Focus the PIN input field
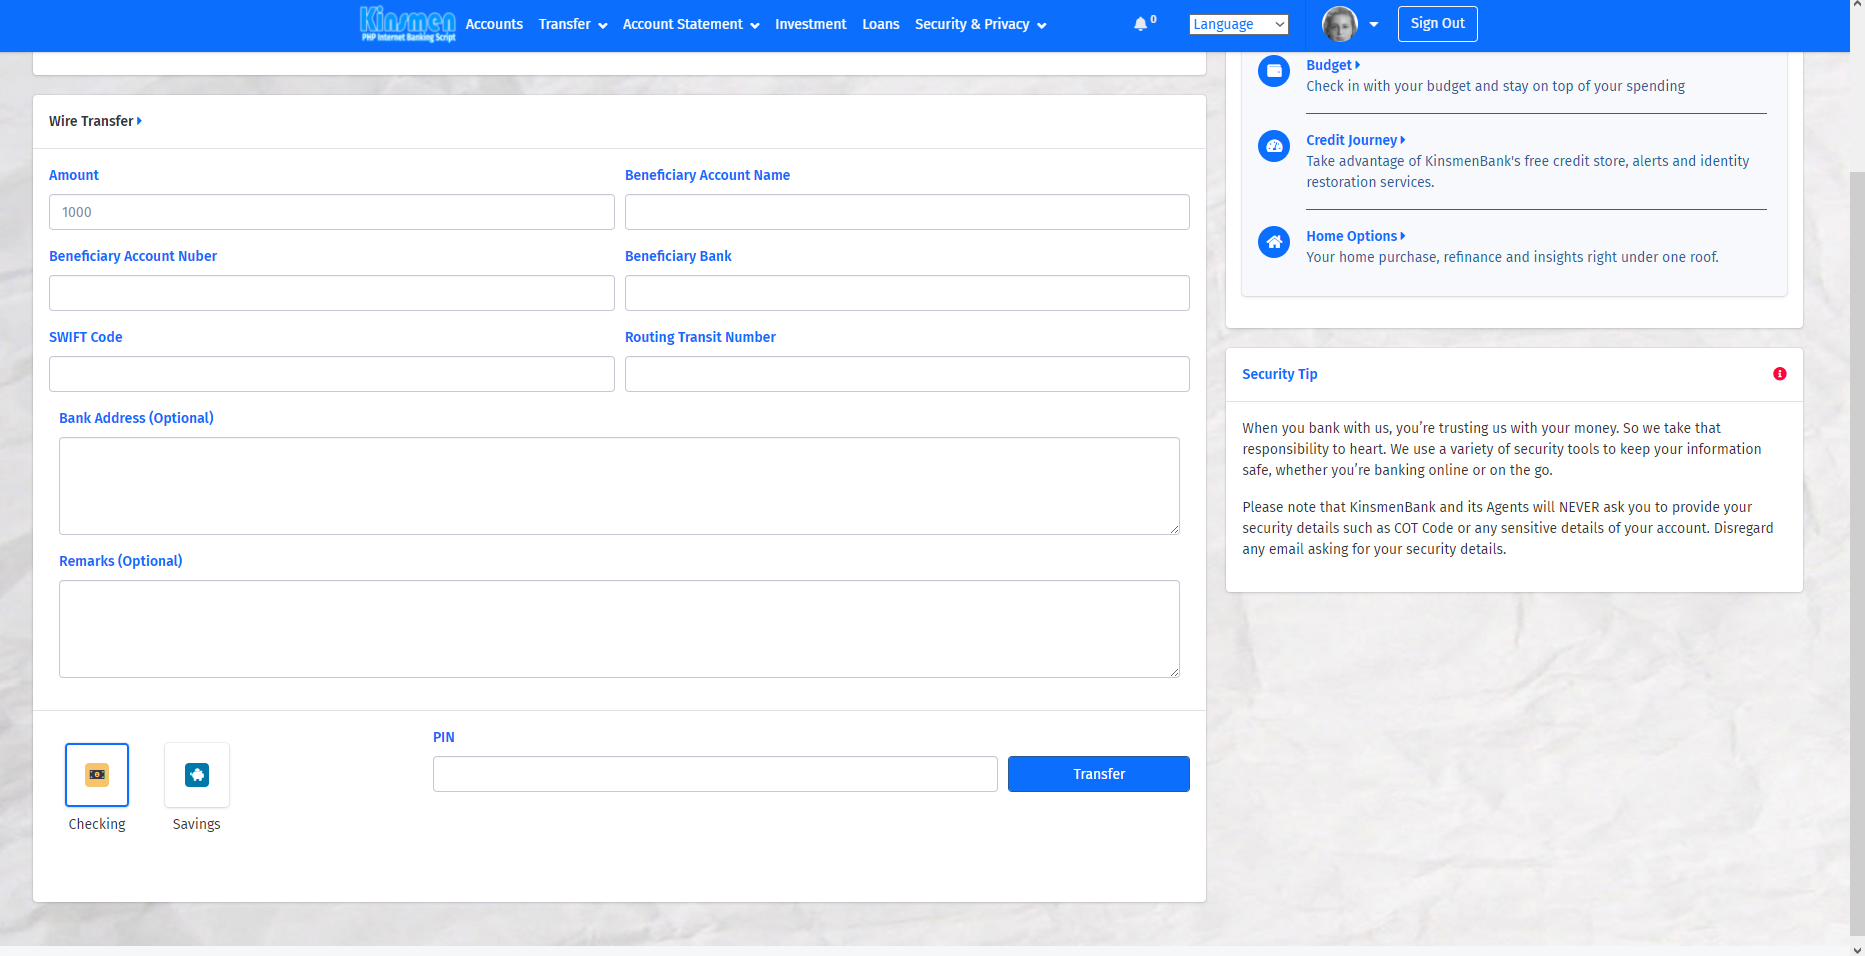This screenshot has width=1865, height=956. click(x=715, y=774)
